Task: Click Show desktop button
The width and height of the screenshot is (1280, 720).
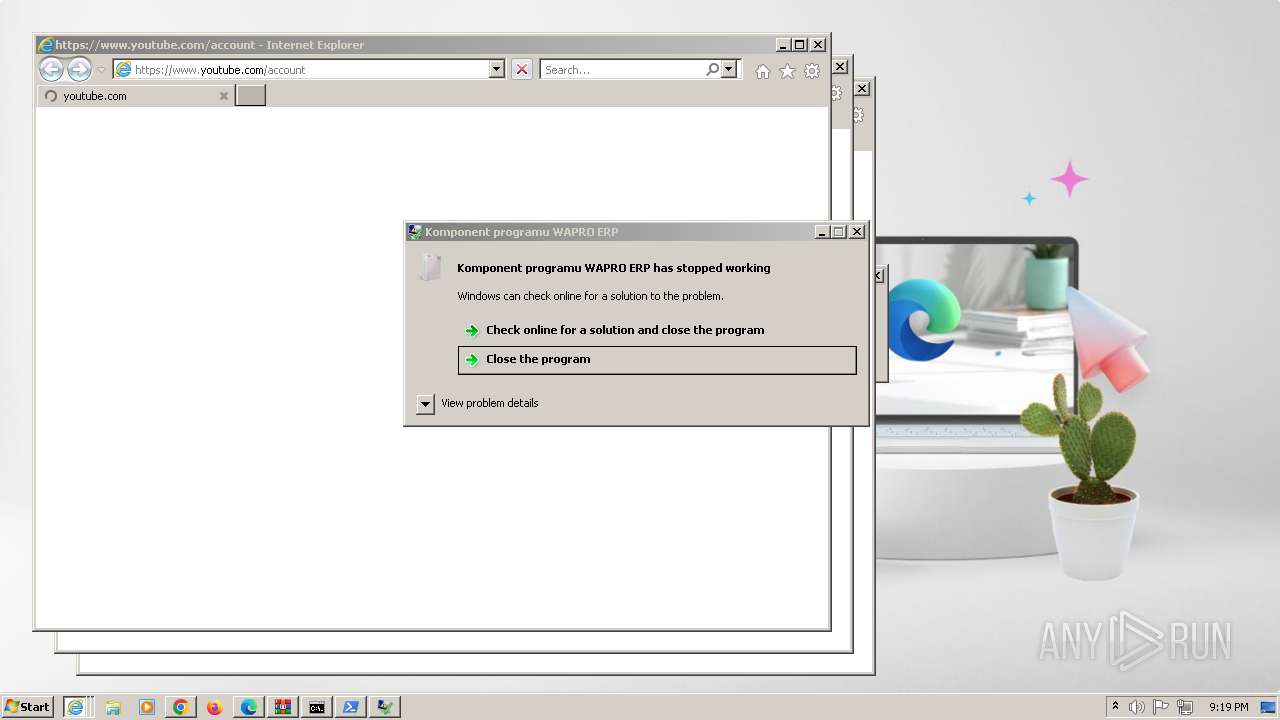Action: (x=1270, y=707)
